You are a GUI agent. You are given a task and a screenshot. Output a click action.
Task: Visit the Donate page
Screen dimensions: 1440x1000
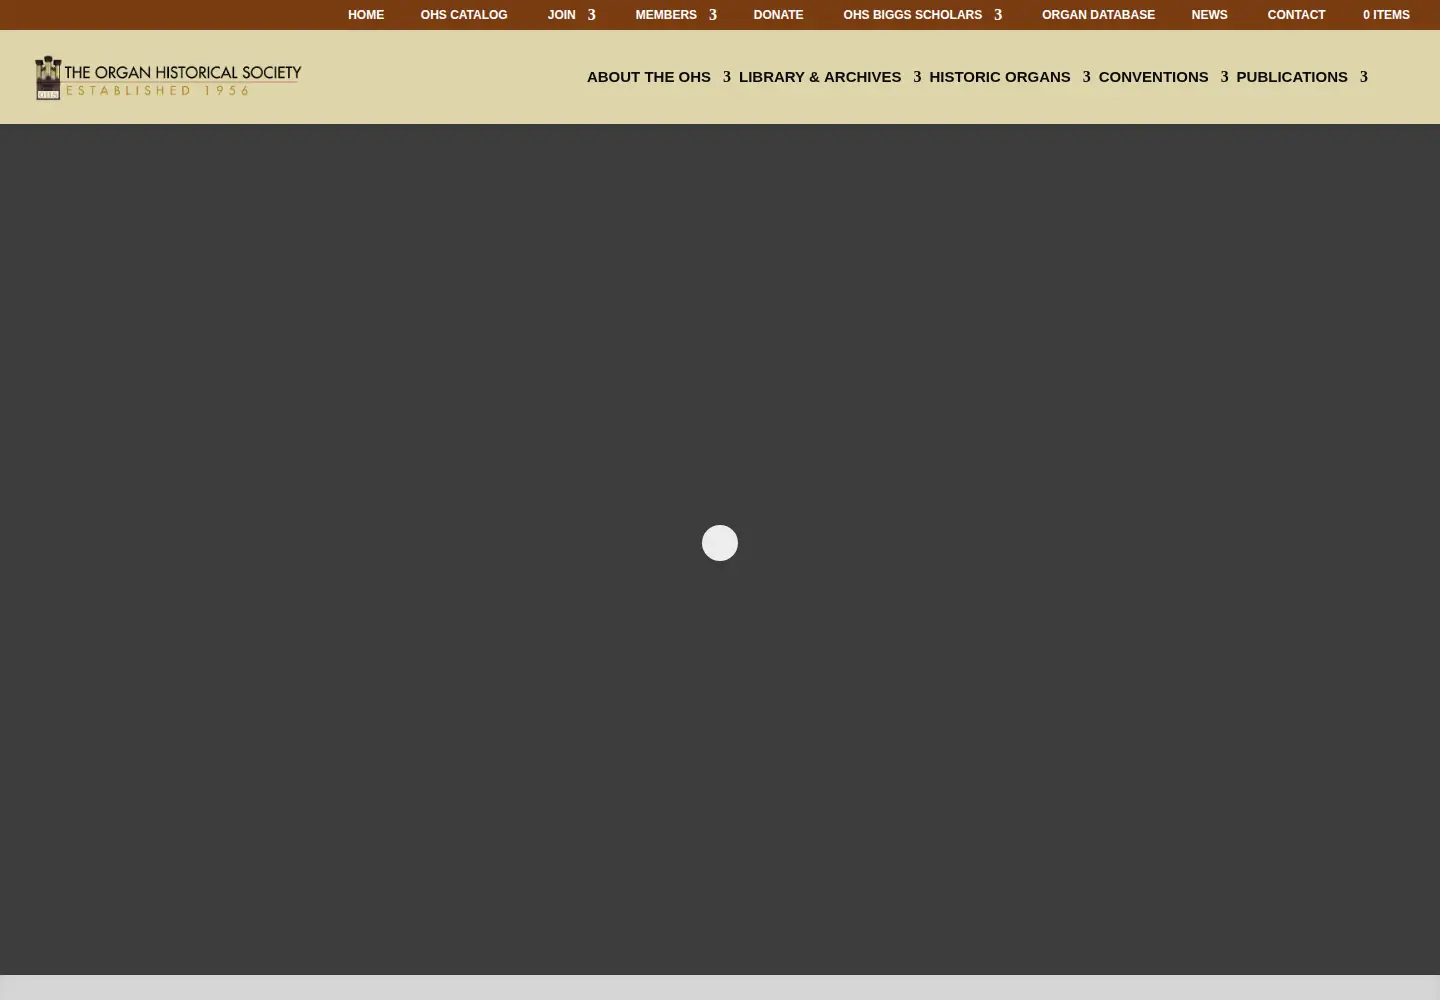coord(778,15)
